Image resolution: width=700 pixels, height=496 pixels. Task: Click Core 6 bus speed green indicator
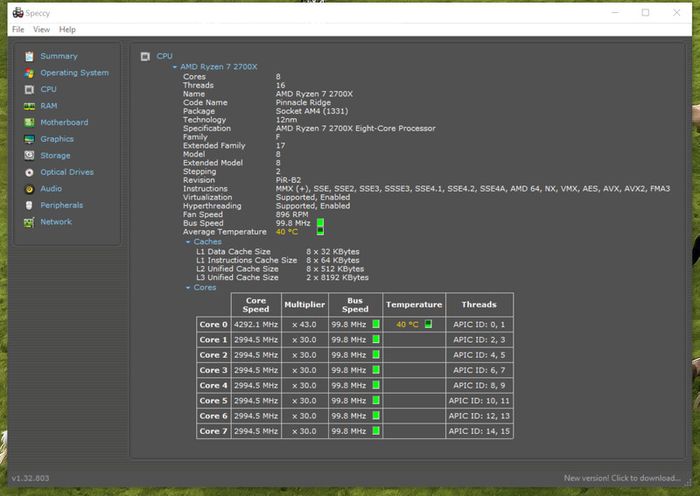click(x=376, y=416)
